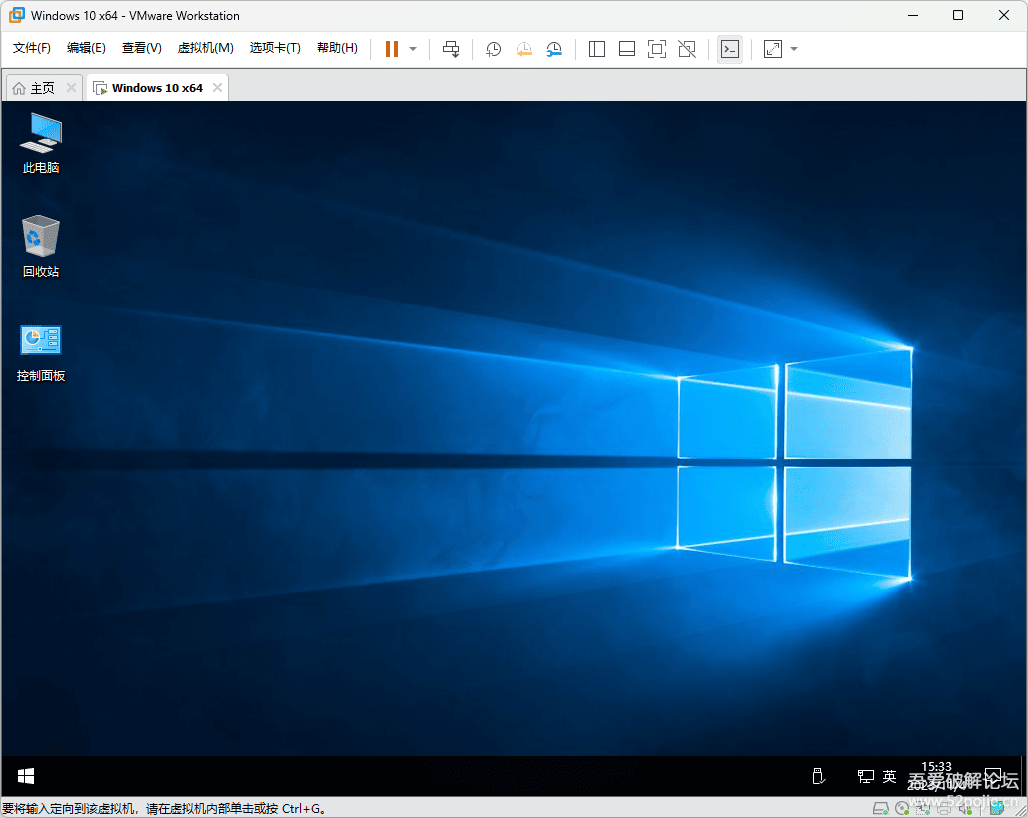This screenshot has height=818, width=1028.
Task: Open the 选项卡(T) menu
Action: pyautogui.click(x=275, y=49)
